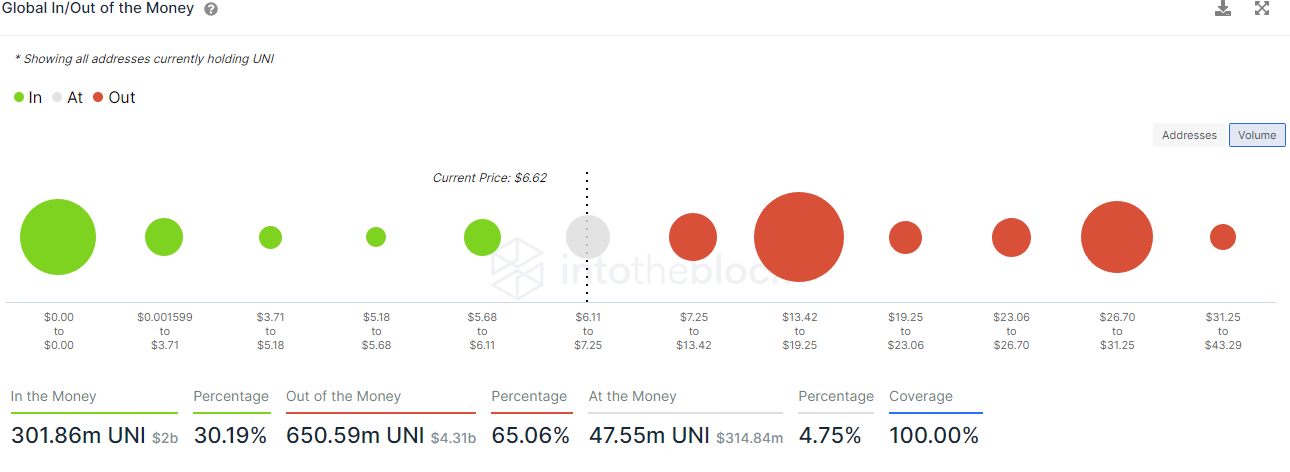Toggle the gray At legend item
The image size is (1290, 472).
[68, 98]
